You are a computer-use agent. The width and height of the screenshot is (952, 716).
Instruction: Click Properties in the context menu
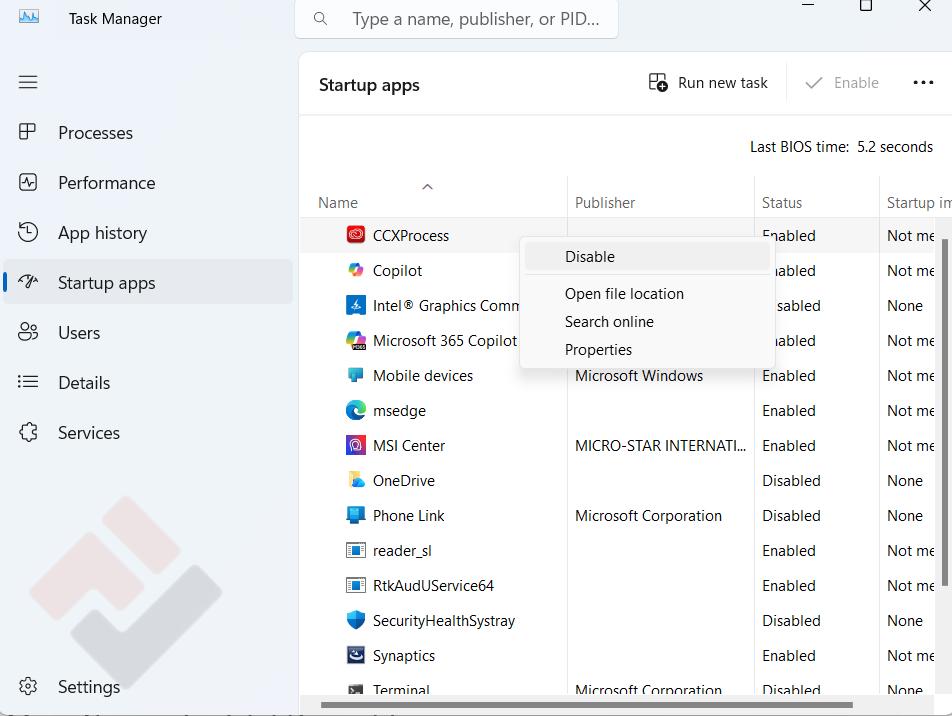coord(598,350)
